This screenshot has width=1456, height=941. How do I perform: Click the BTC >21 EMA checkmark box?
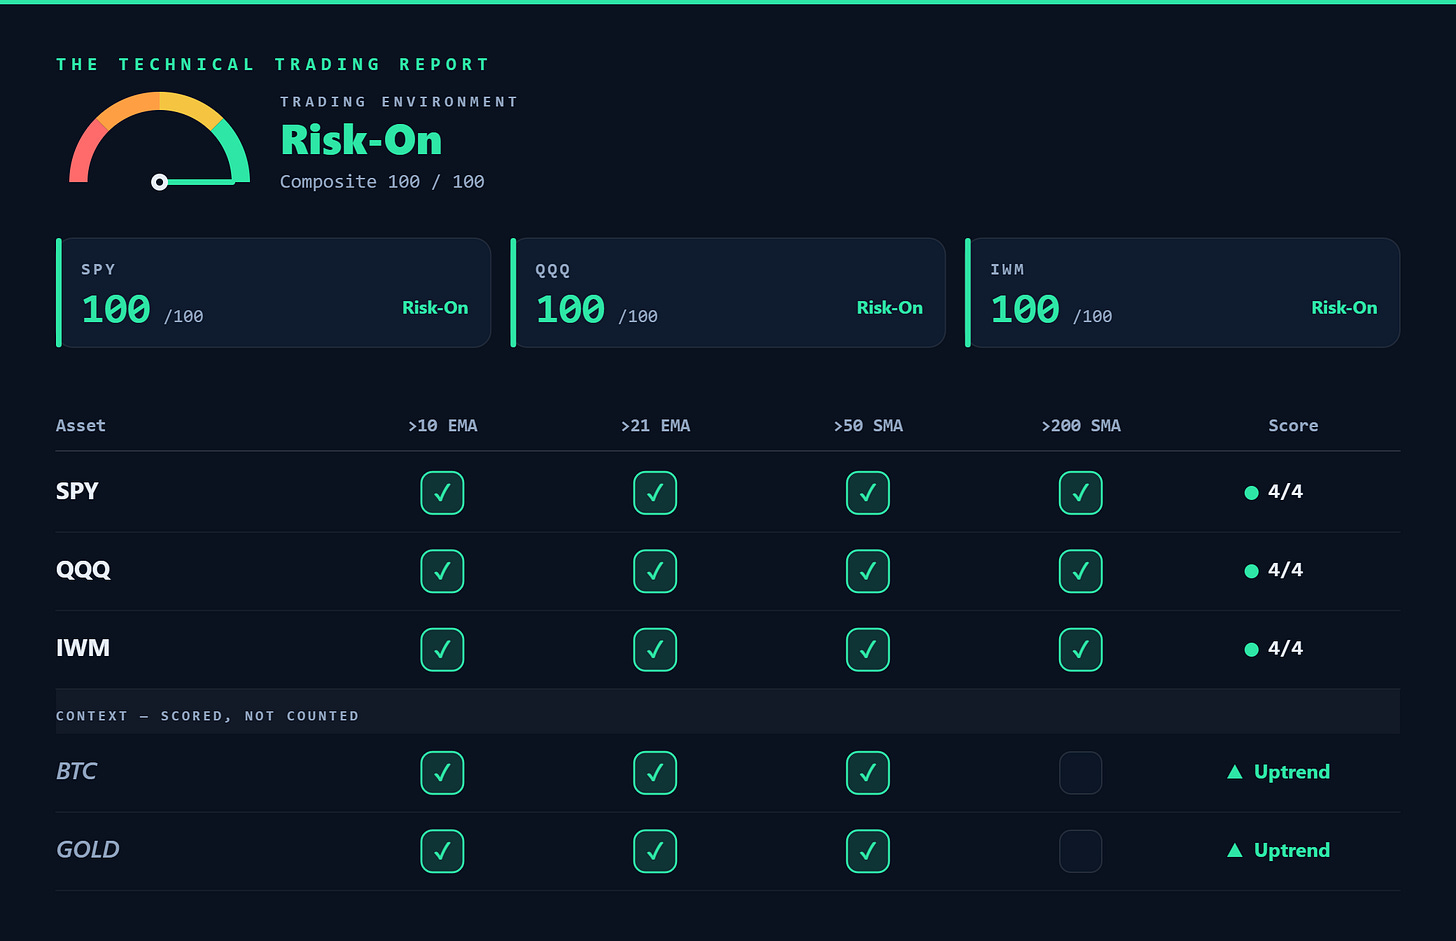pyautogui.click(x=655, y=773)
